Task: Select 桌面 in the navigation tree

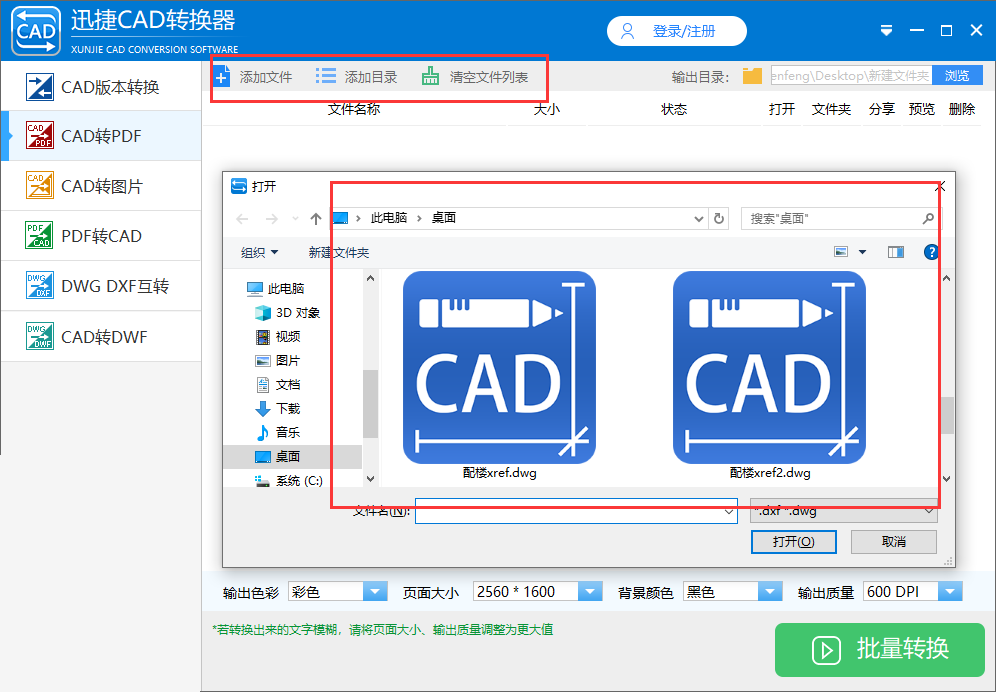Action: [293, 456]
